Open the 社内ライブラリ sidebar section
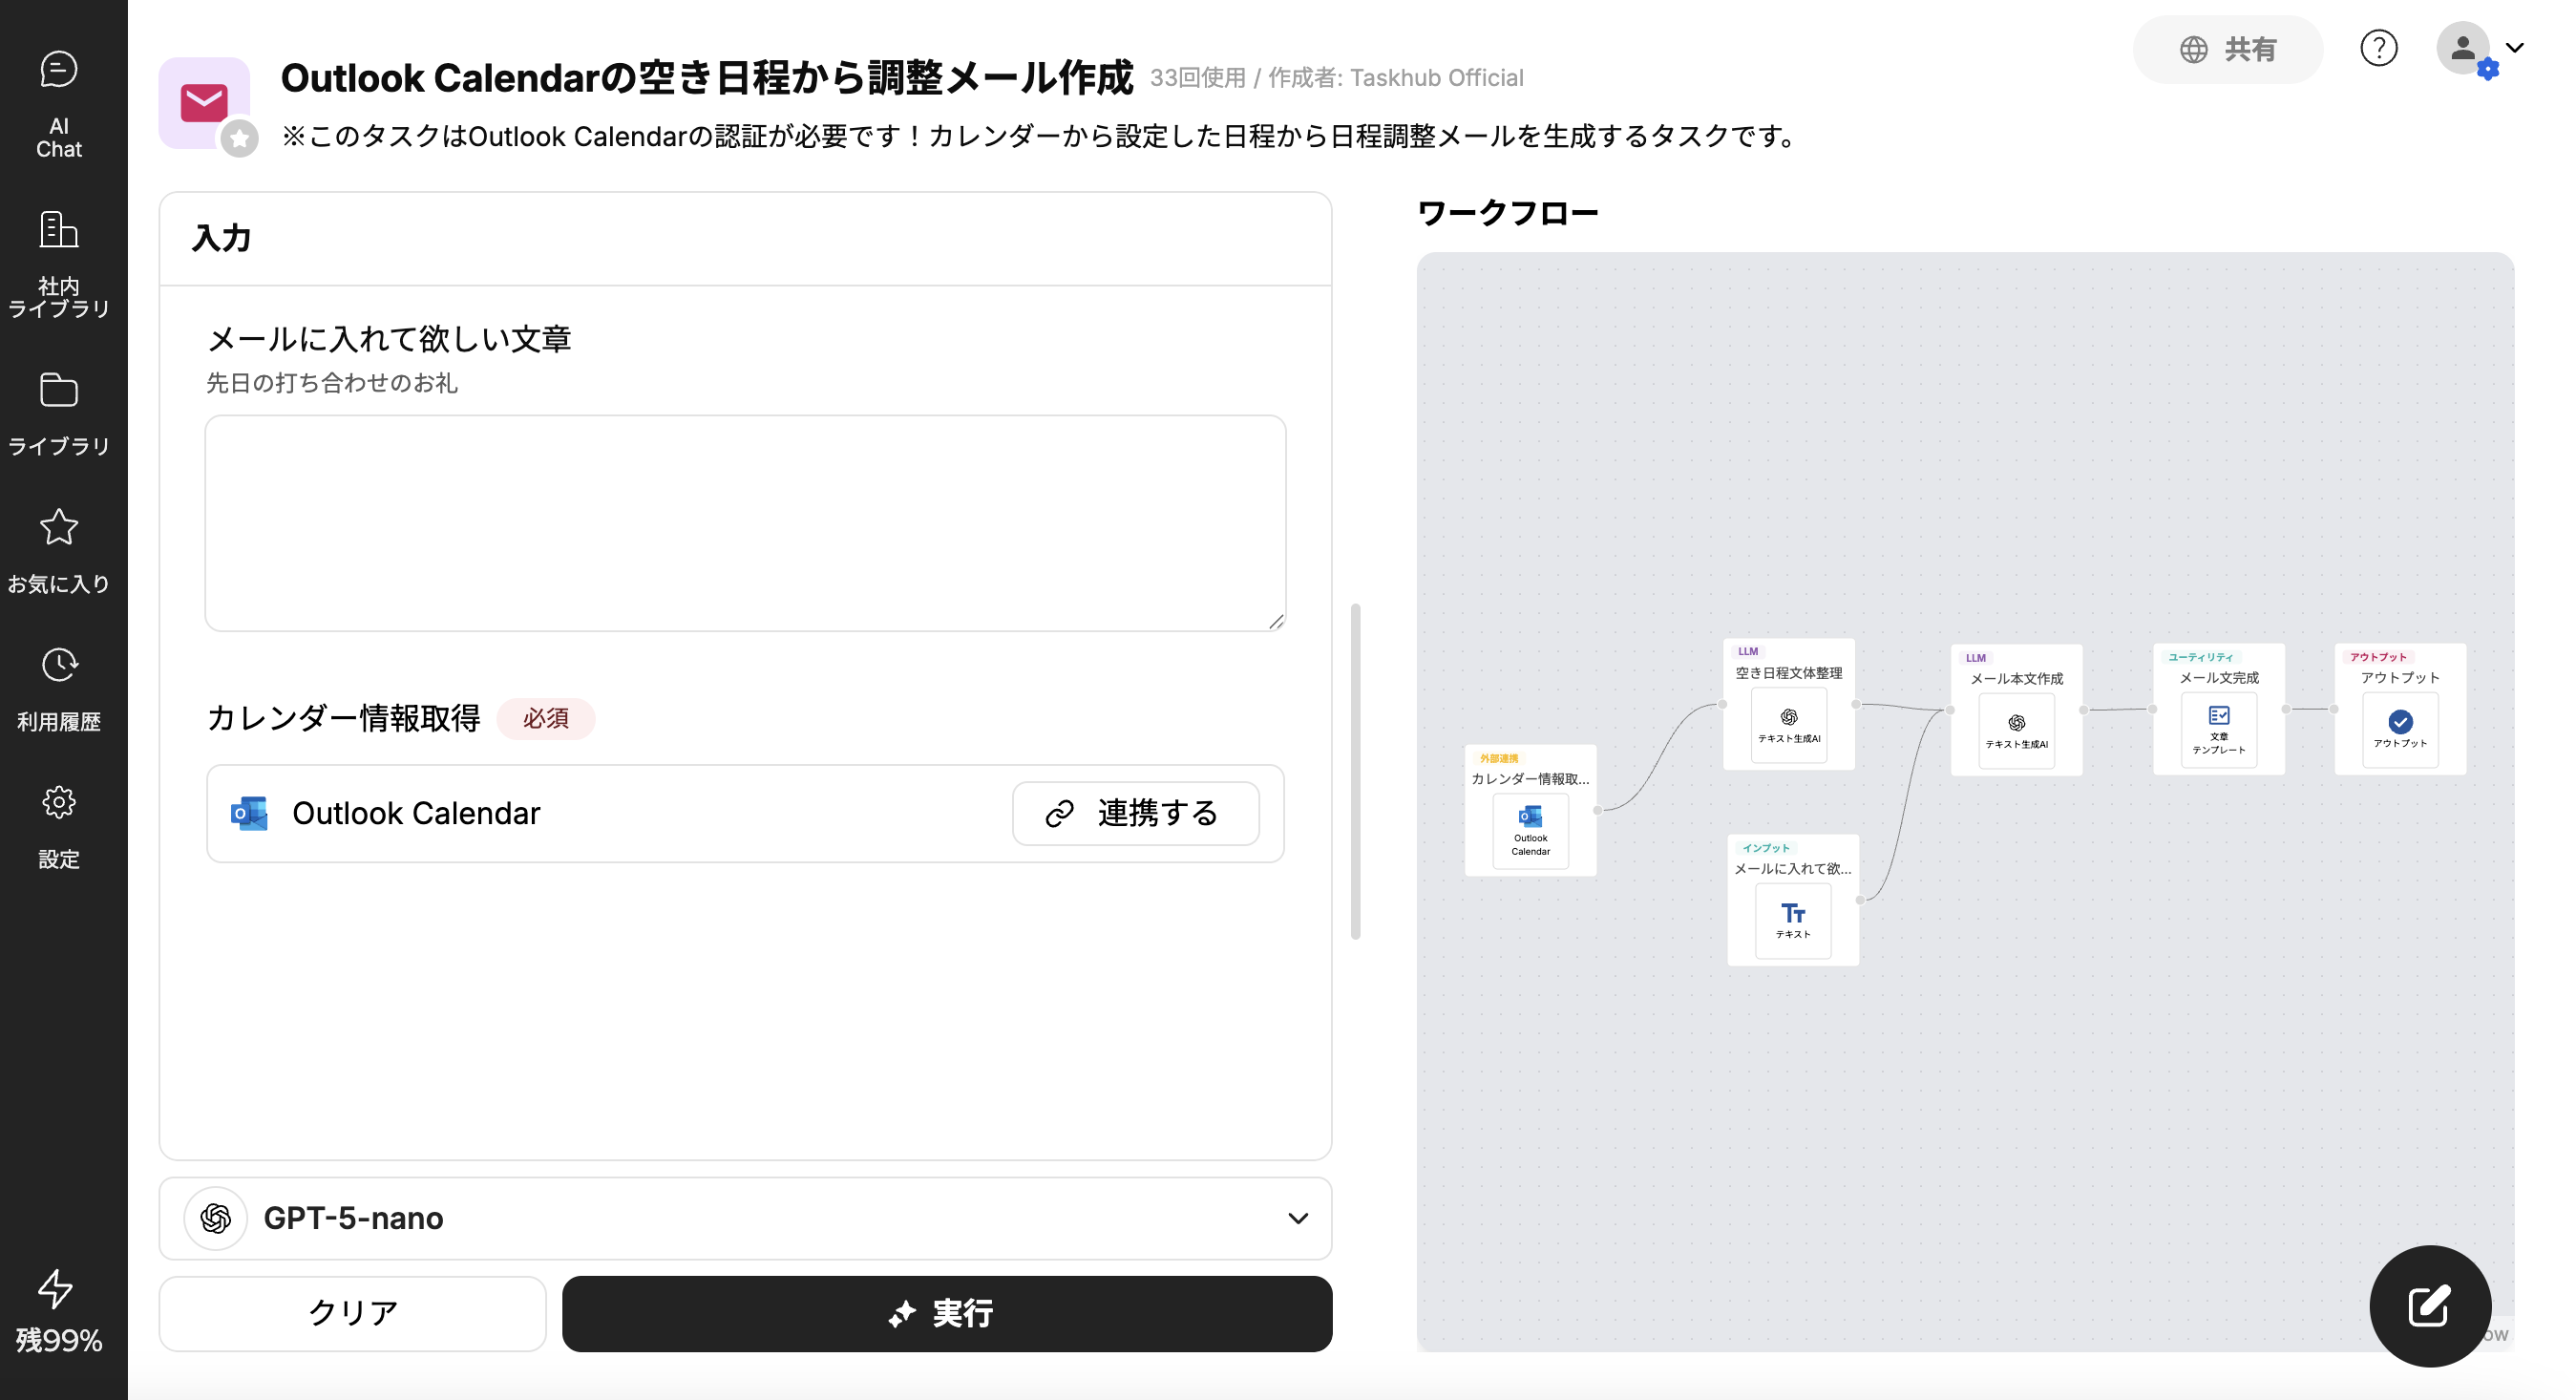The height and width of the screenshot is (1400, 2576). (59, 264)
